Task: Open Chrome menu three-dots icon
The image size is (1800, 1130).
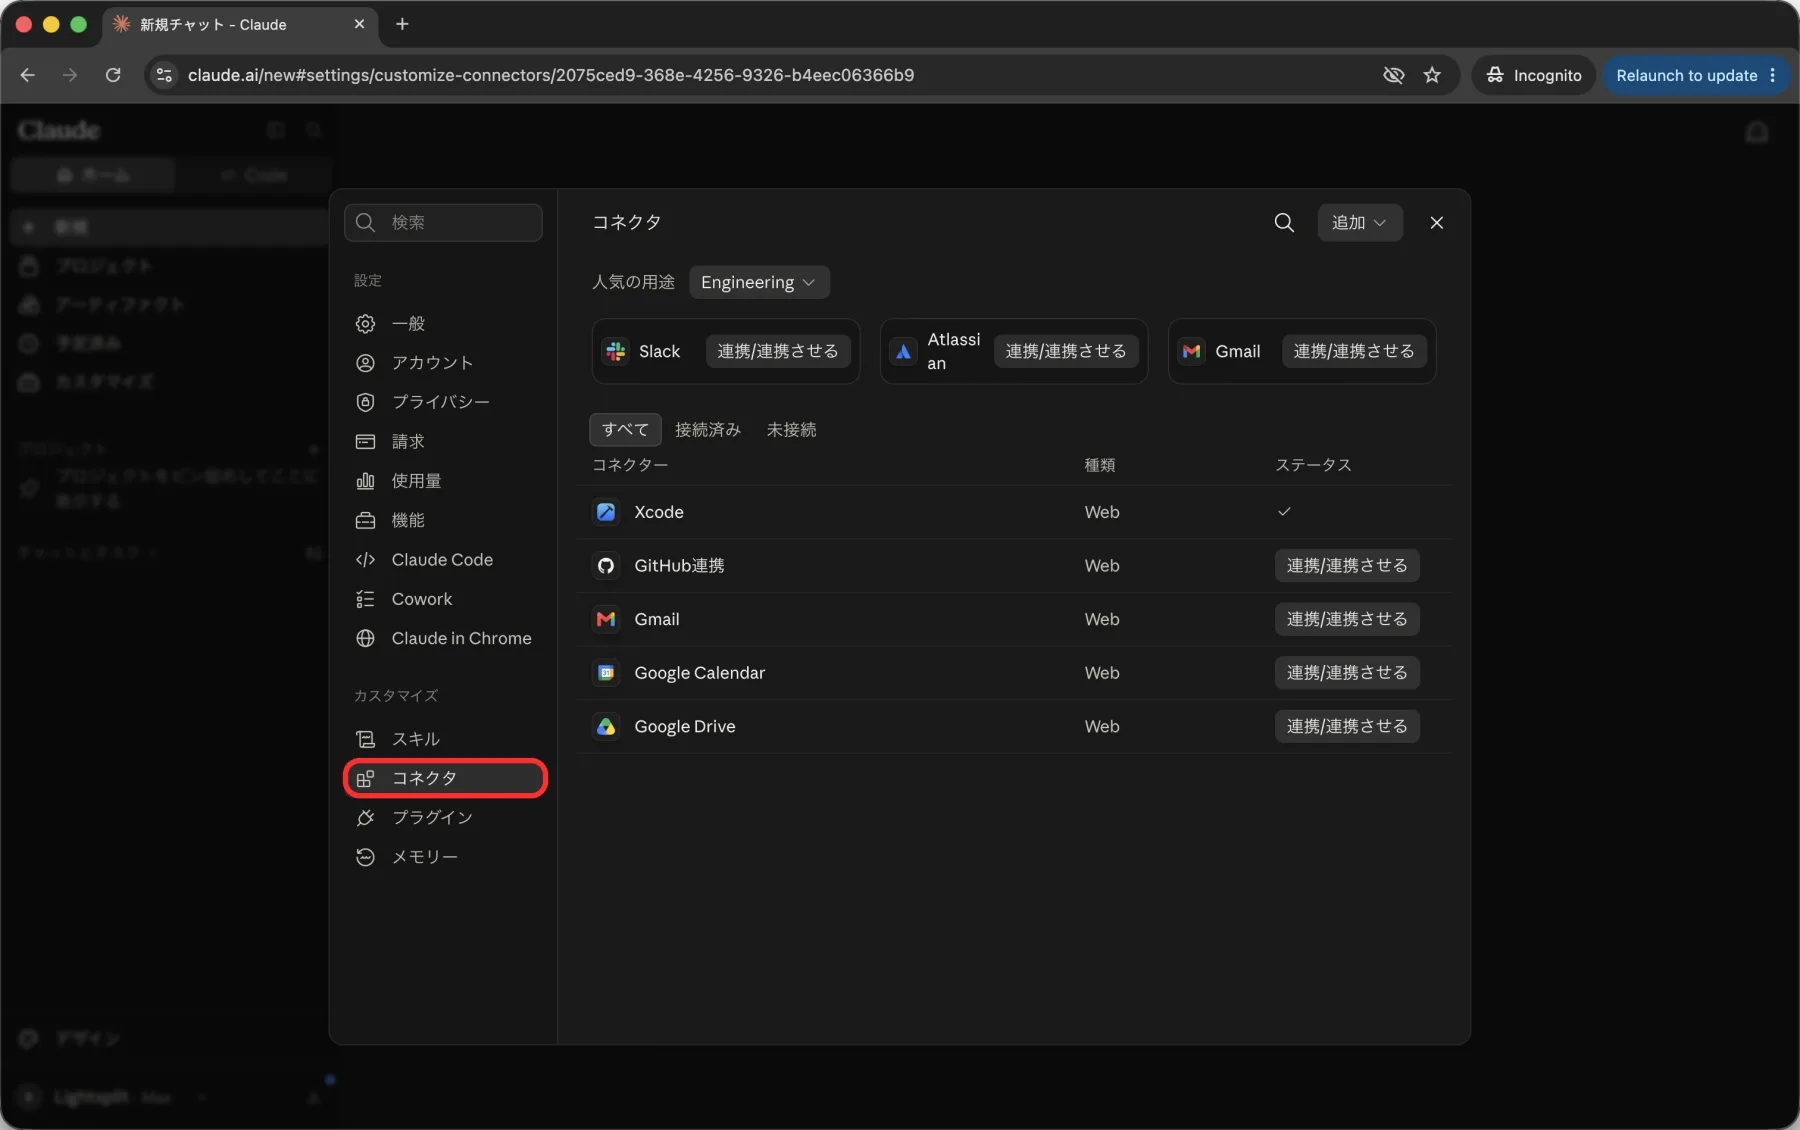Action: [1773, 75]
